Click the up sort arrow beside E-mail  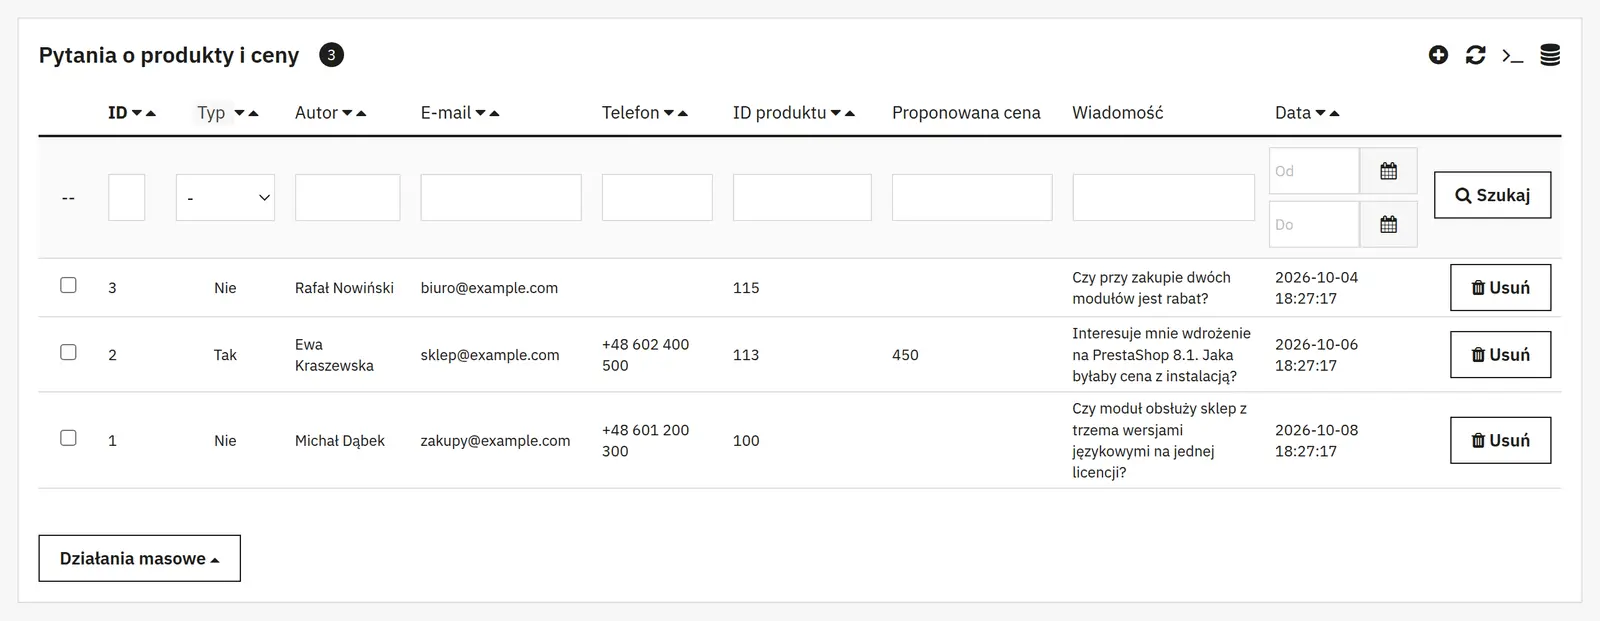pos(494,114)
